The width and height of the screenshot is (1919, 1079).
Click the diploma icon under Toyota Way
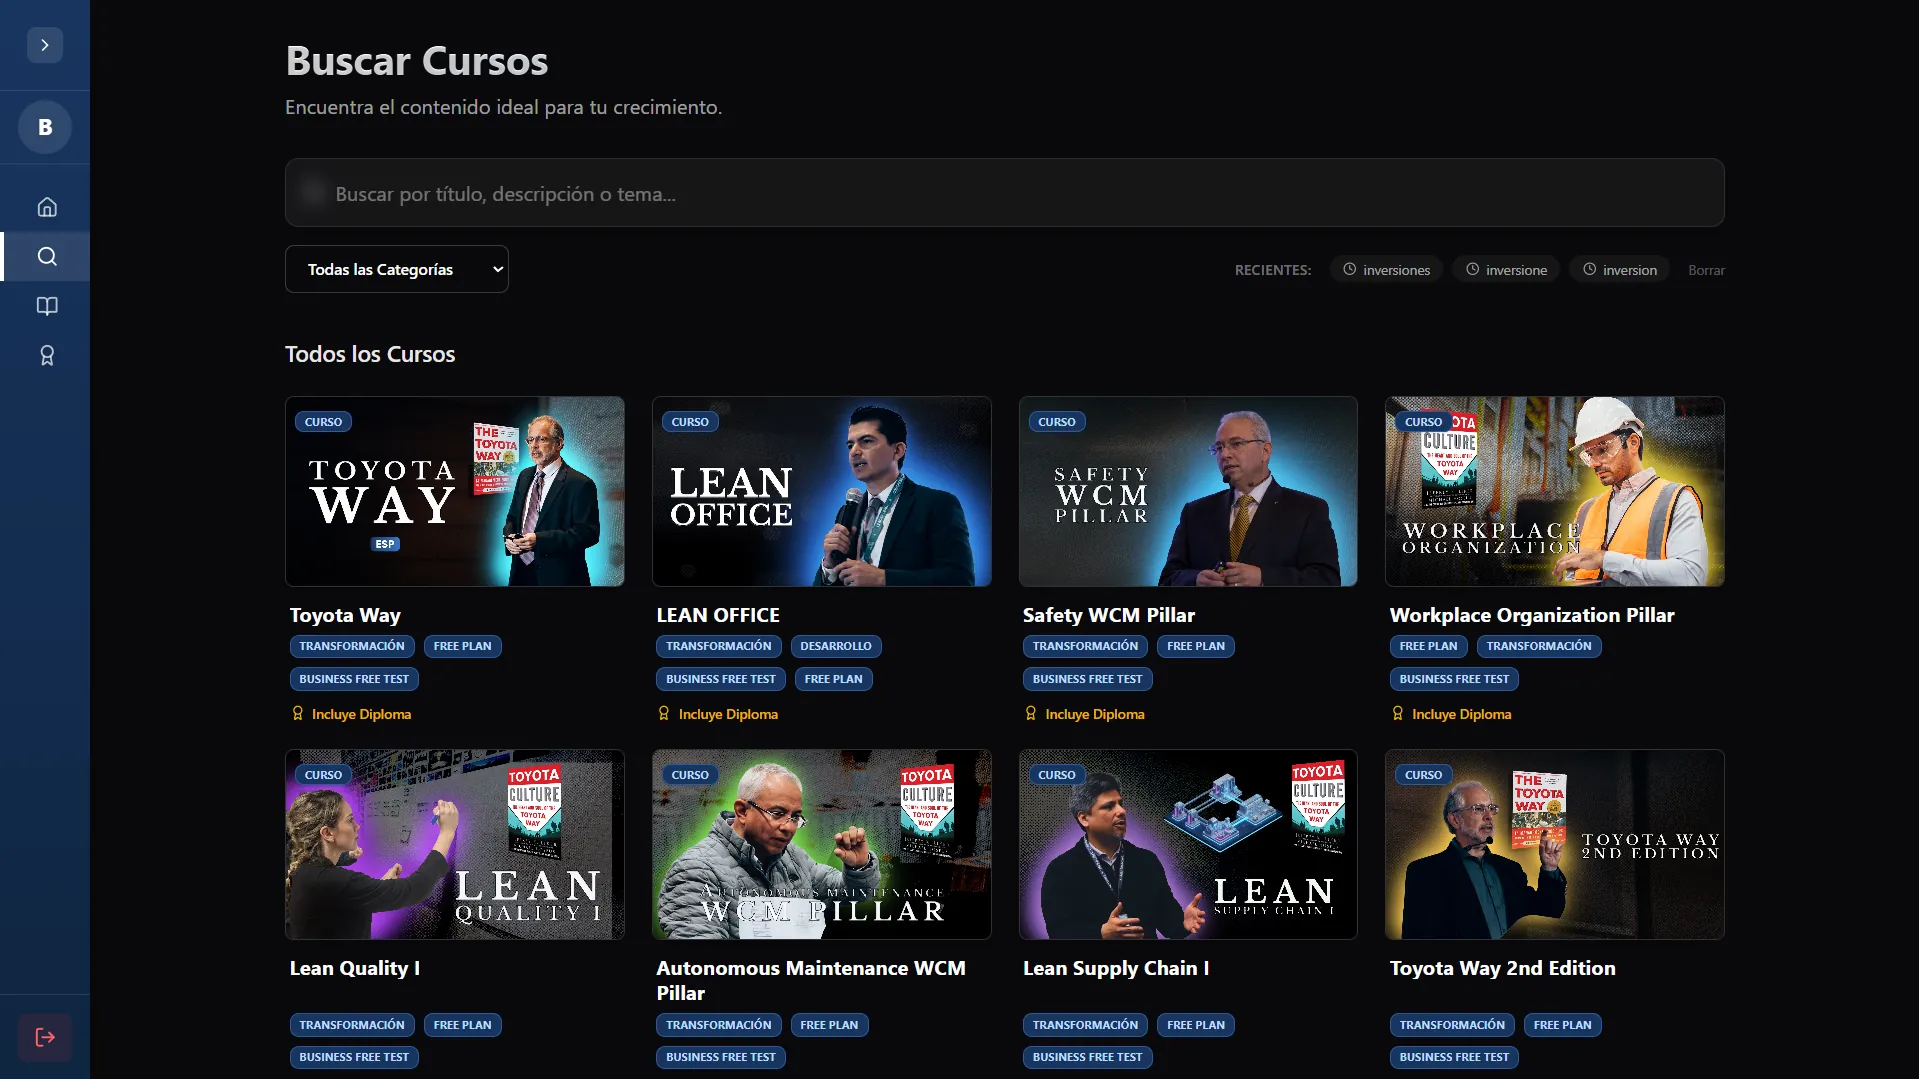coord(297,713)
